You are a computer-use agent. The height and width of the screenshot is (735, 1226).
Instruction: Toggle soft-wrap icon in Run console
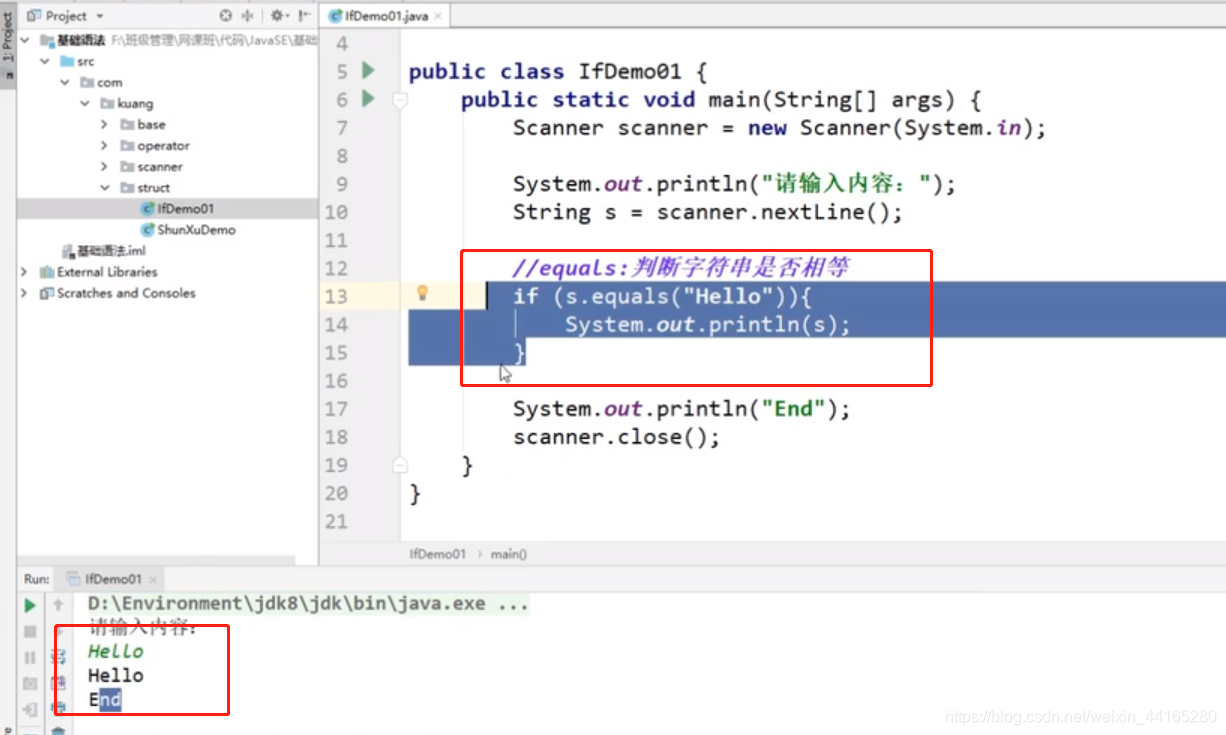coord(58,657)
